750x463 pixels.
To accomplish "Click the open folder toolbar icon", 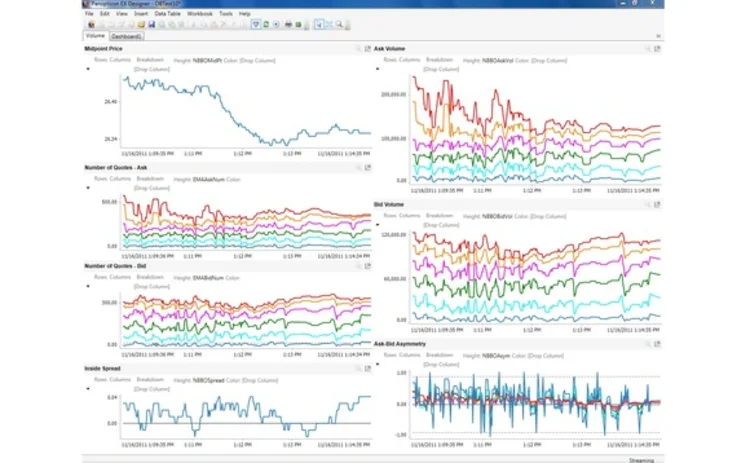I will pyautogui.click(x=141, y=24).
